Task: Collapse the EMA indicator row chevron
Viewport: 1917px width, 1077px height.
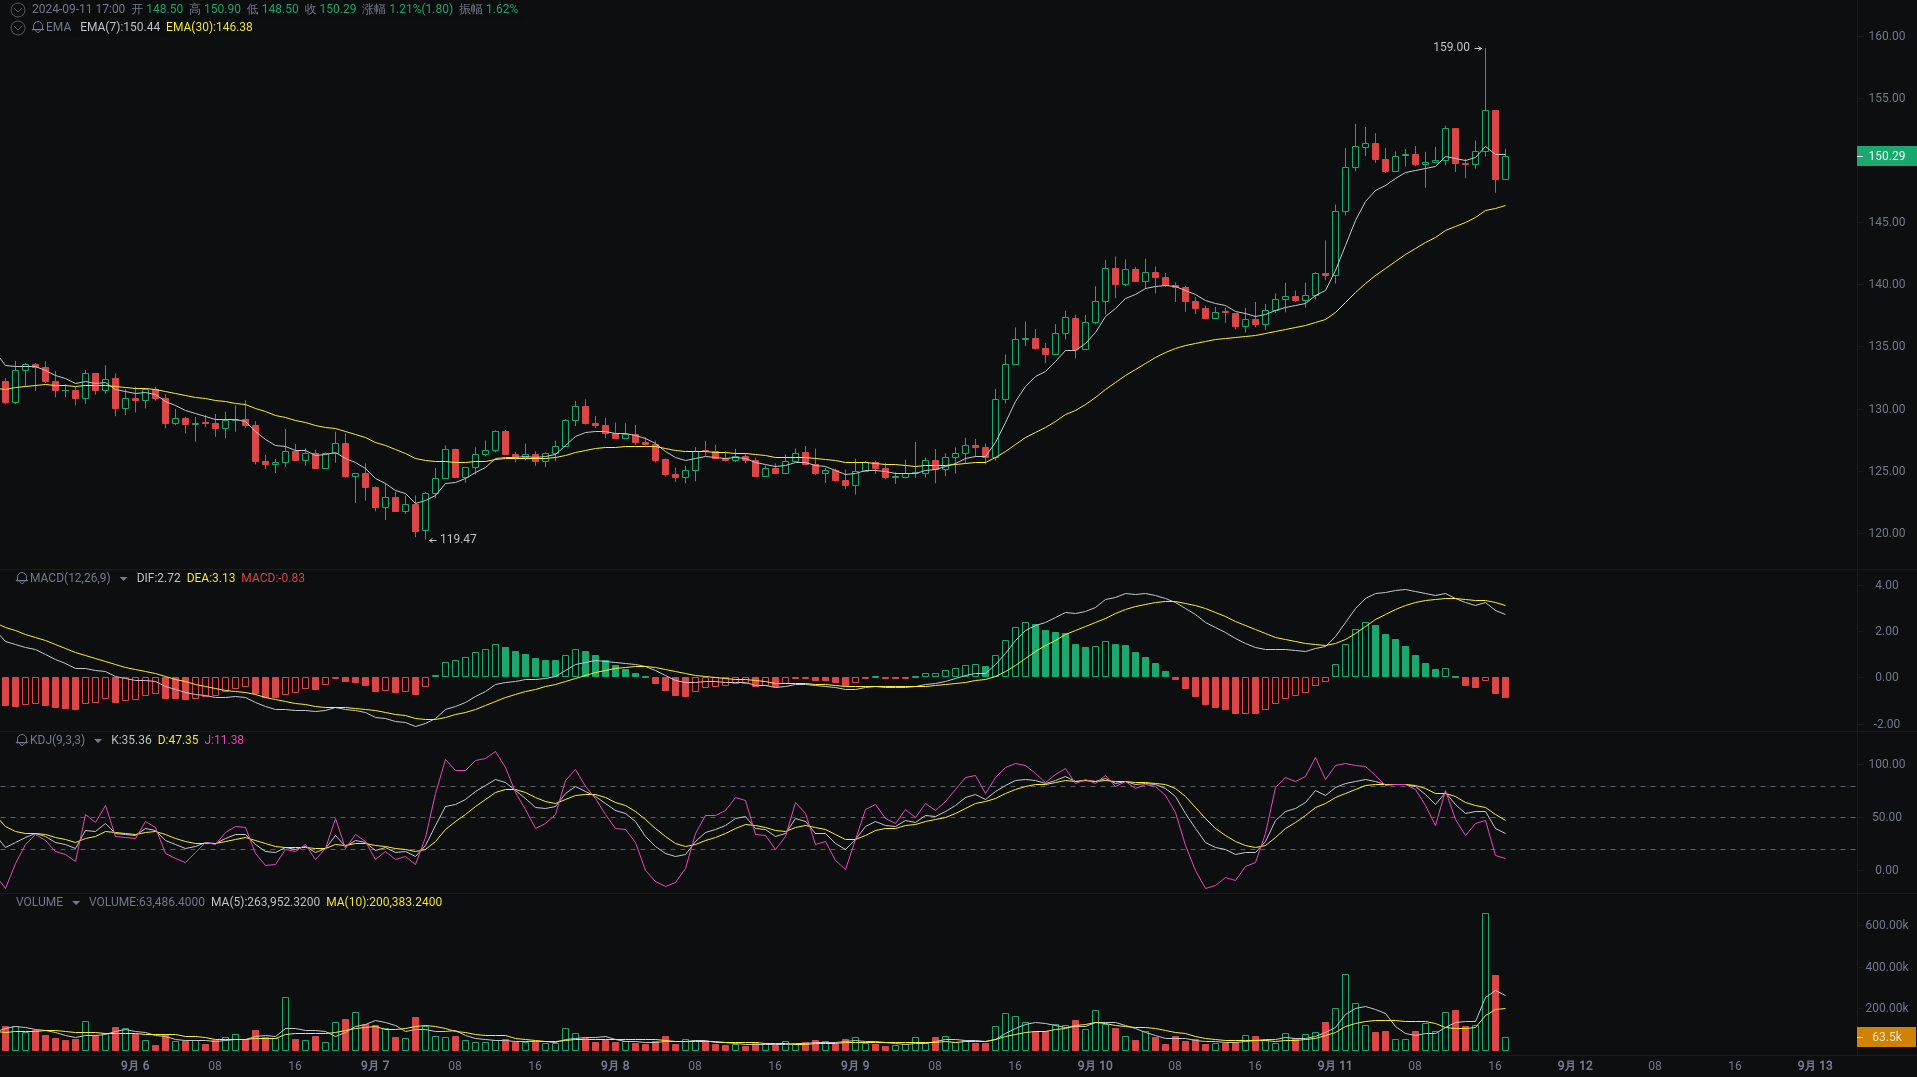Action: [x=17, y=27]
